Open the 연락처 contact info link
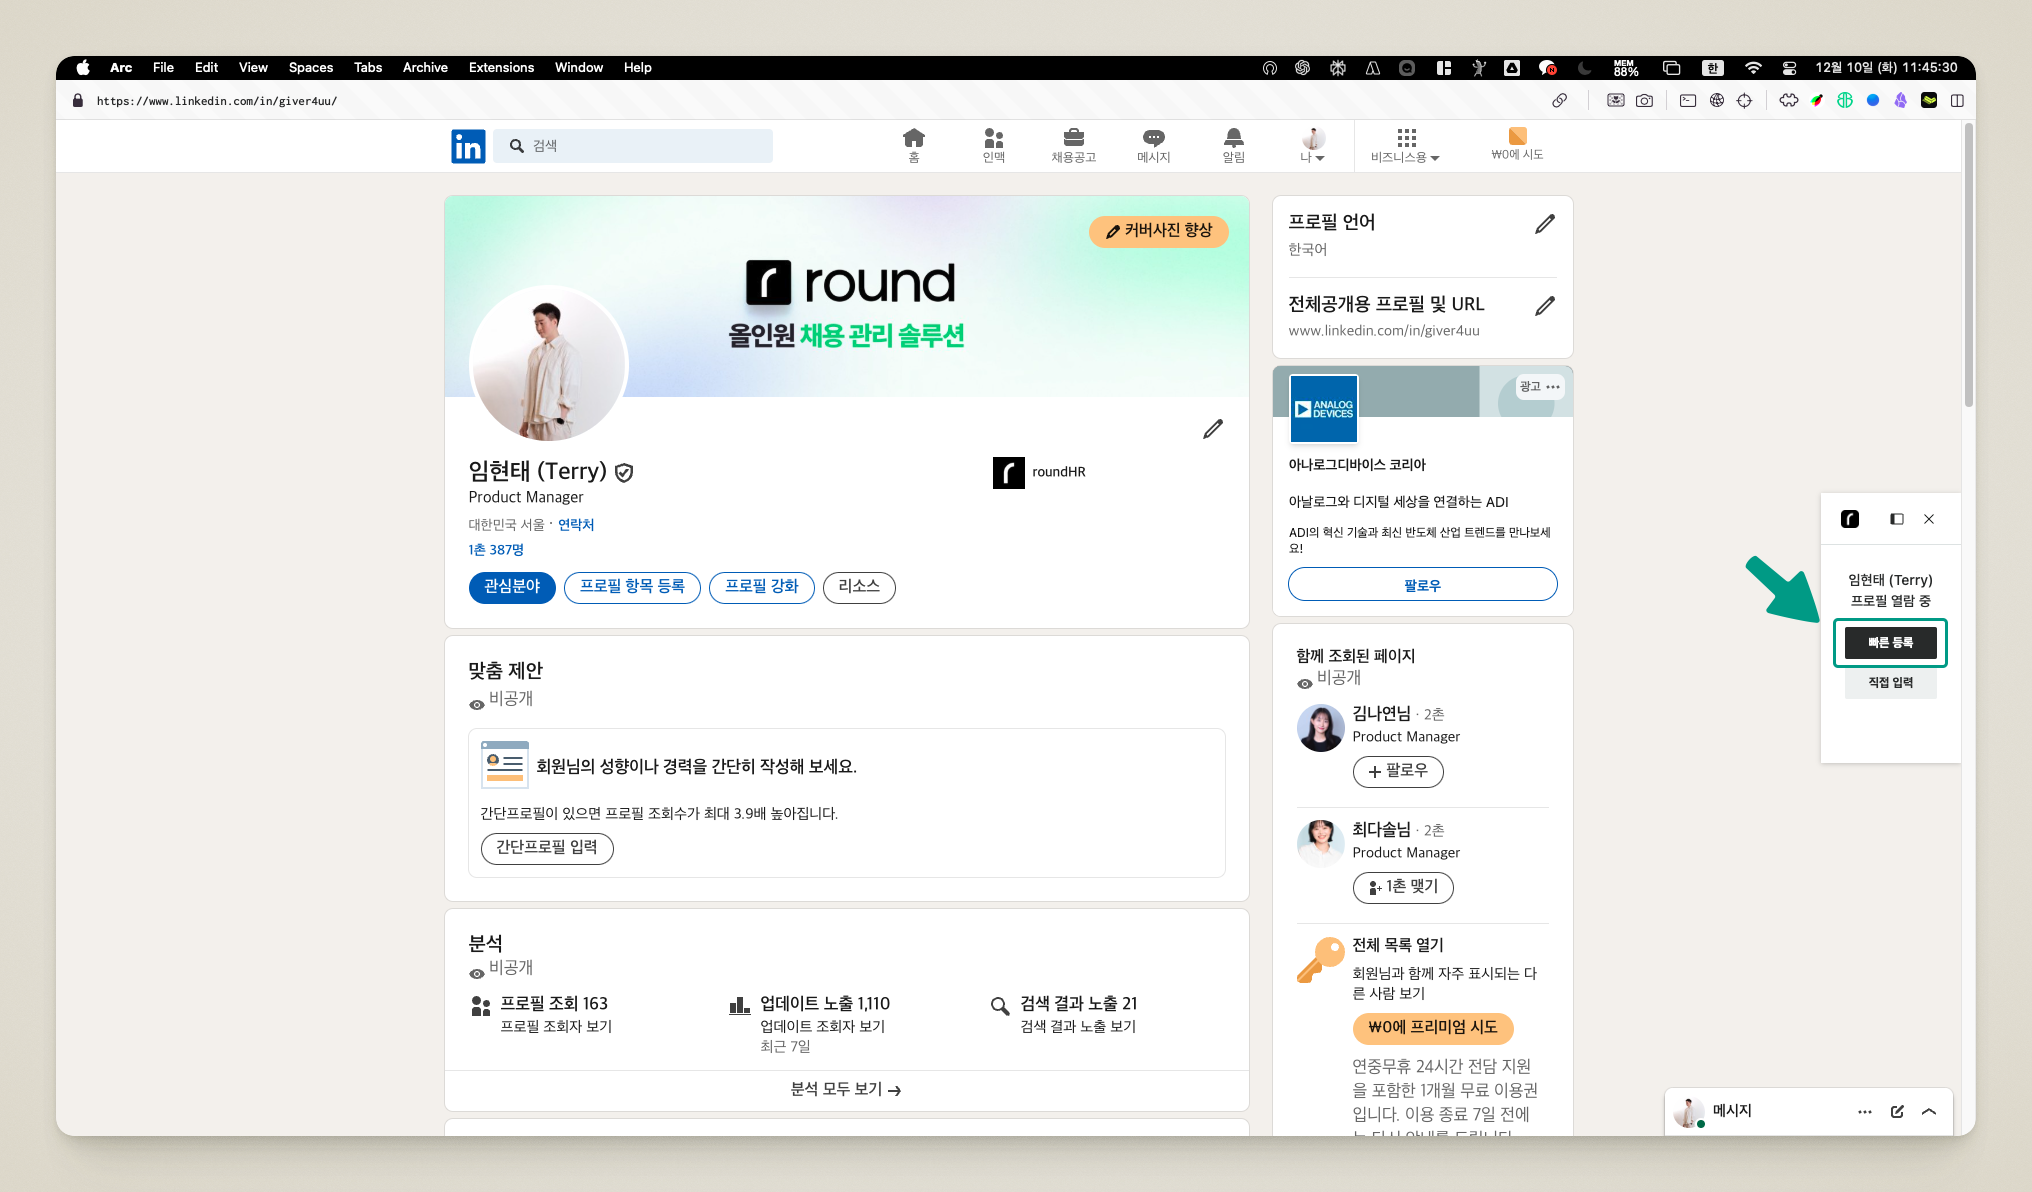The image size is (2032, 1192). tap(576, 525)
